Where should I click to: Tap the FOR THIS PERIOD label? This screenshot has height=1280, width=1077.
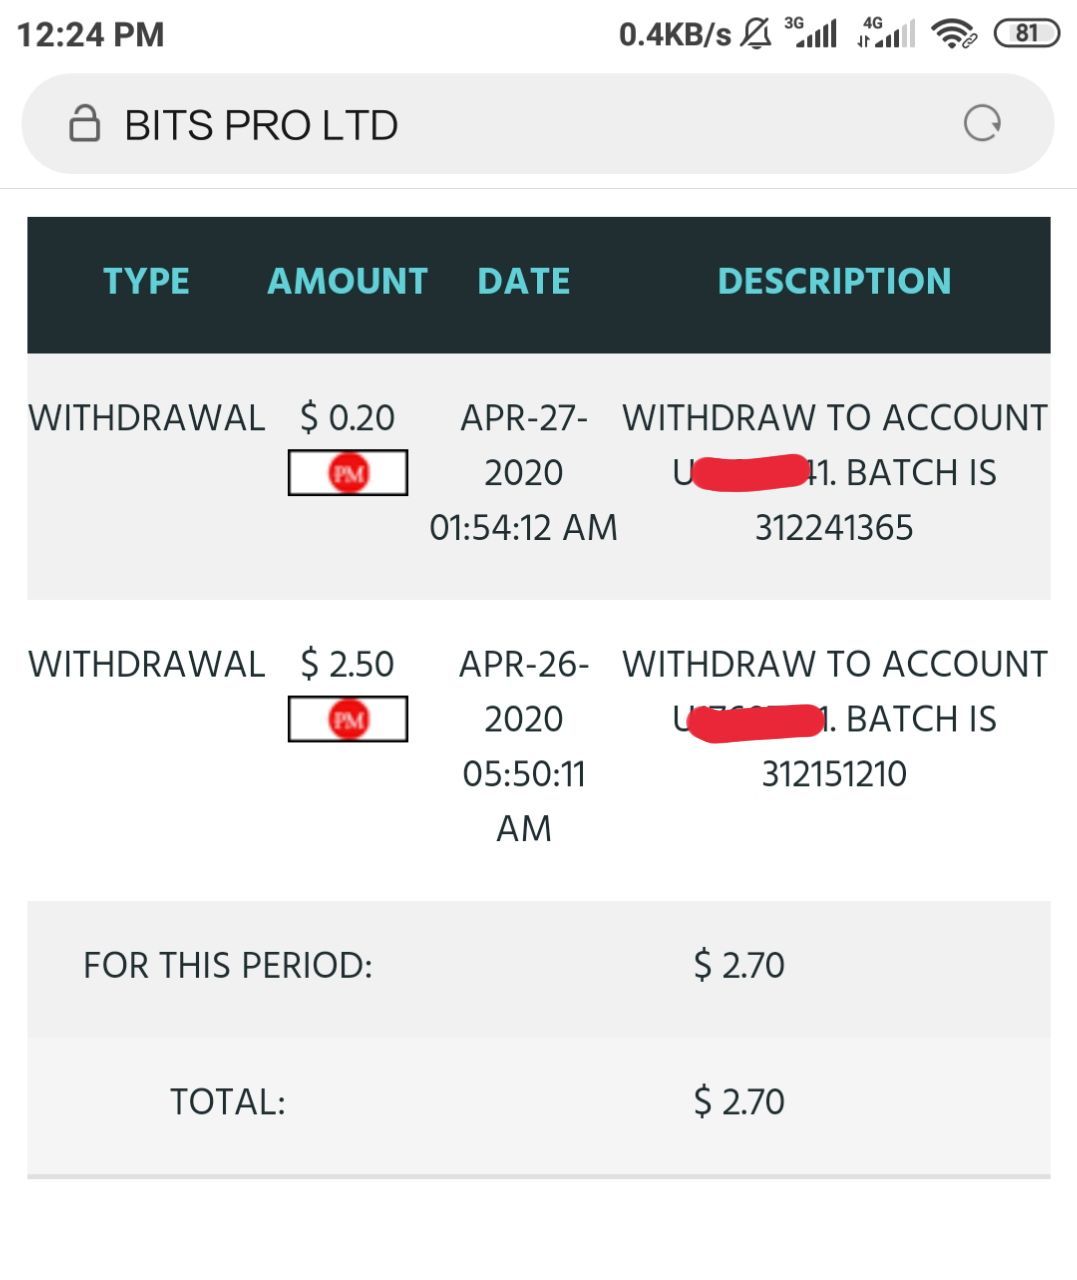pyautogui.click(x=228, y=966)
